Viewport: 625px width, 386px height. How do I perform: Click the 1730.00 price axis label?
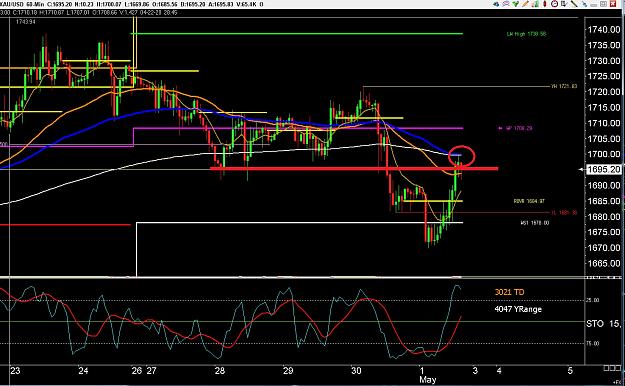point(603,61)
